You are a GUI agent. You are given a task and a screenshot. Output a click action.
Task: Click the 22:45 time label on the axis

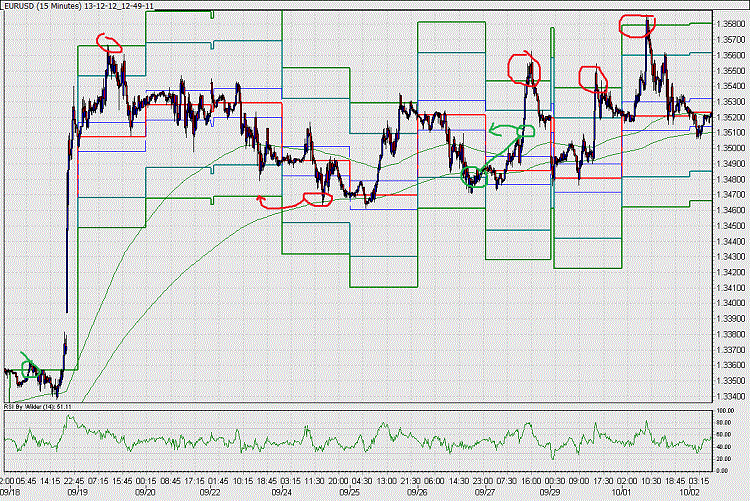[74, 481]
